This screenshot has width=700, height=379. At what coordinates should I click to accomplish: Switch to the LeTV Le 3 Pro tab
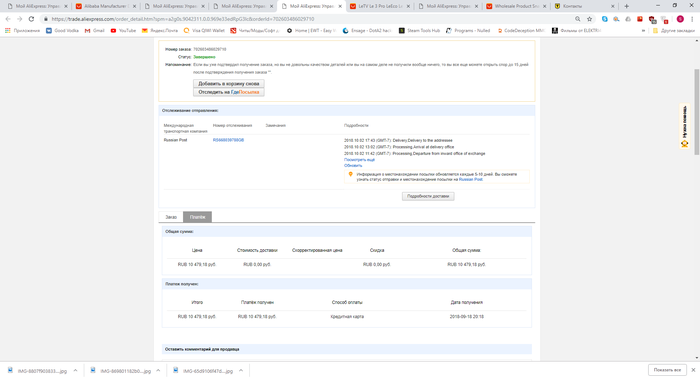click(379, 6)
